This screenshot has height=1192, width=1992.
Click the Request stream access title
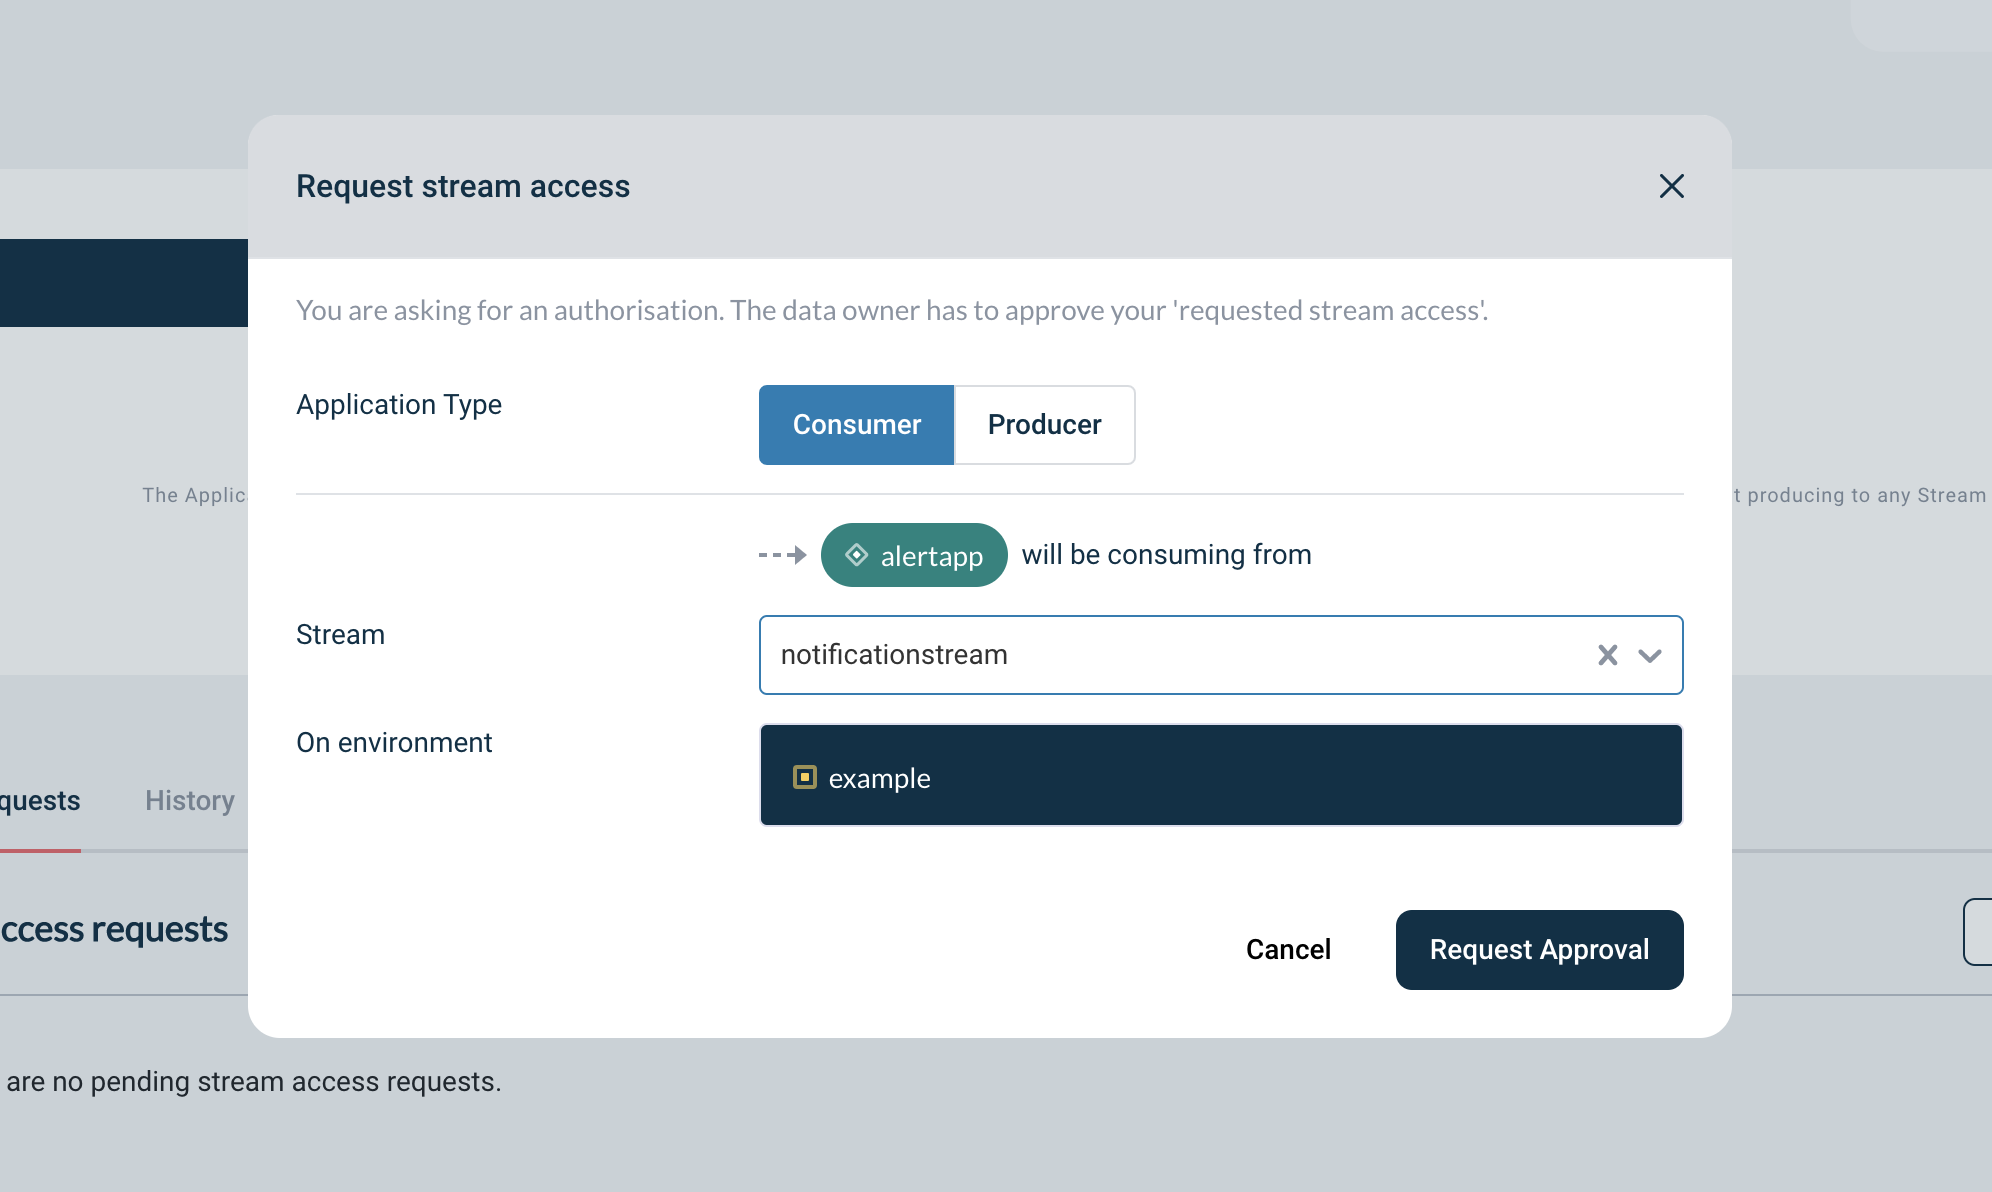pyautogui.click(x=463, y=186)
